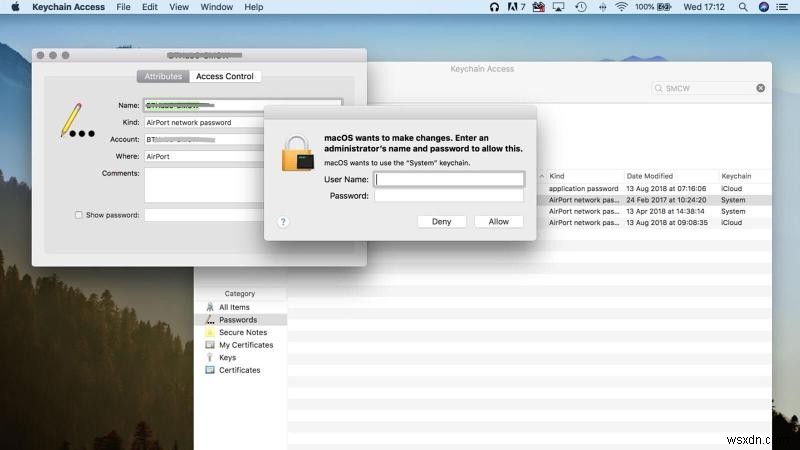Select the 13 Apr 2018 AirPort row
800x450 pixels.
[x=655, y=211]
